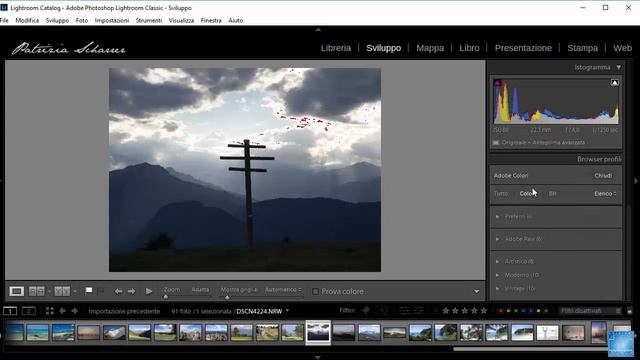Open the Modifica menu

[x=27, y=20]
